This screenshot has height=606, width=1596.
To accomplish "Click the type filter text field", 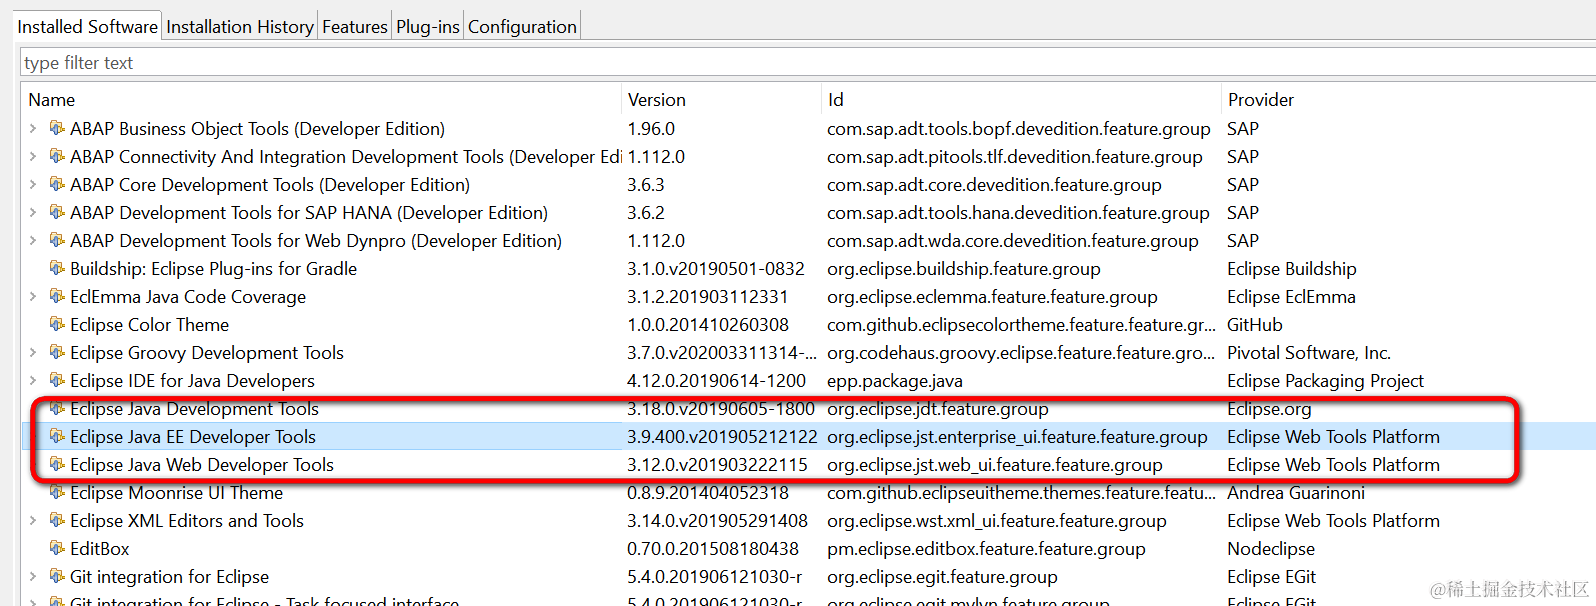I will point(808,63).
